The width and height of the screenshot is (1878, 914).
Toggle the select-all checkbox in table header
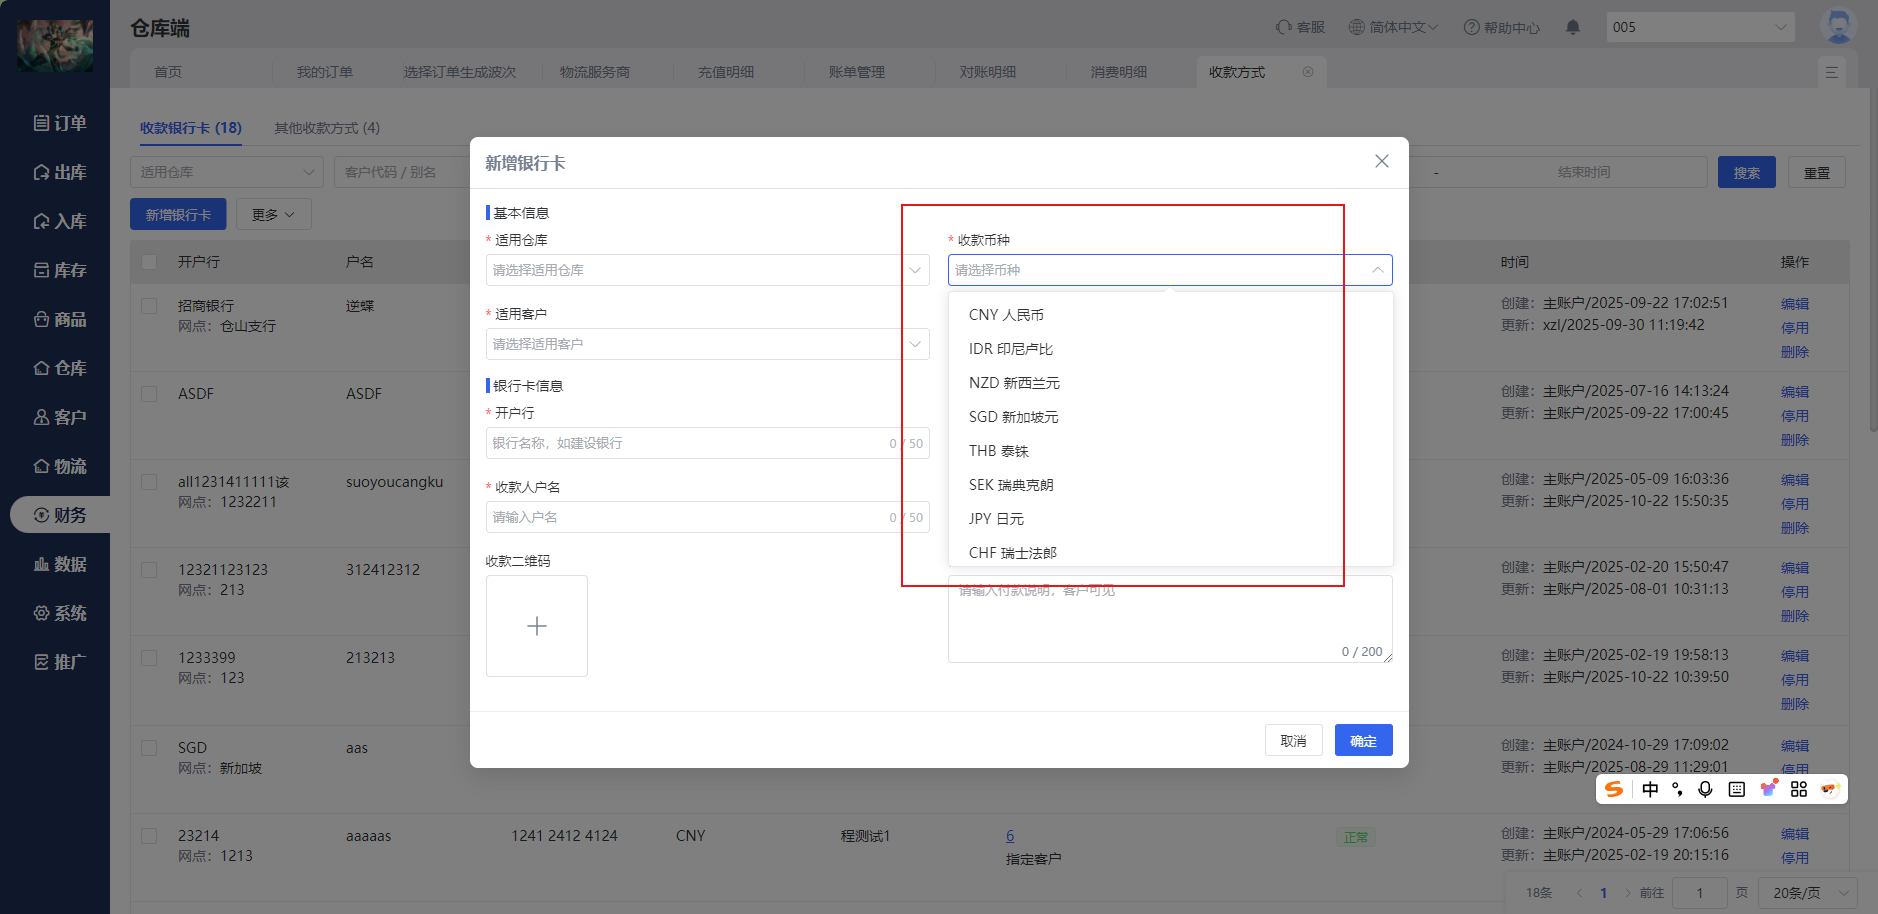click(x=149, y=262)
